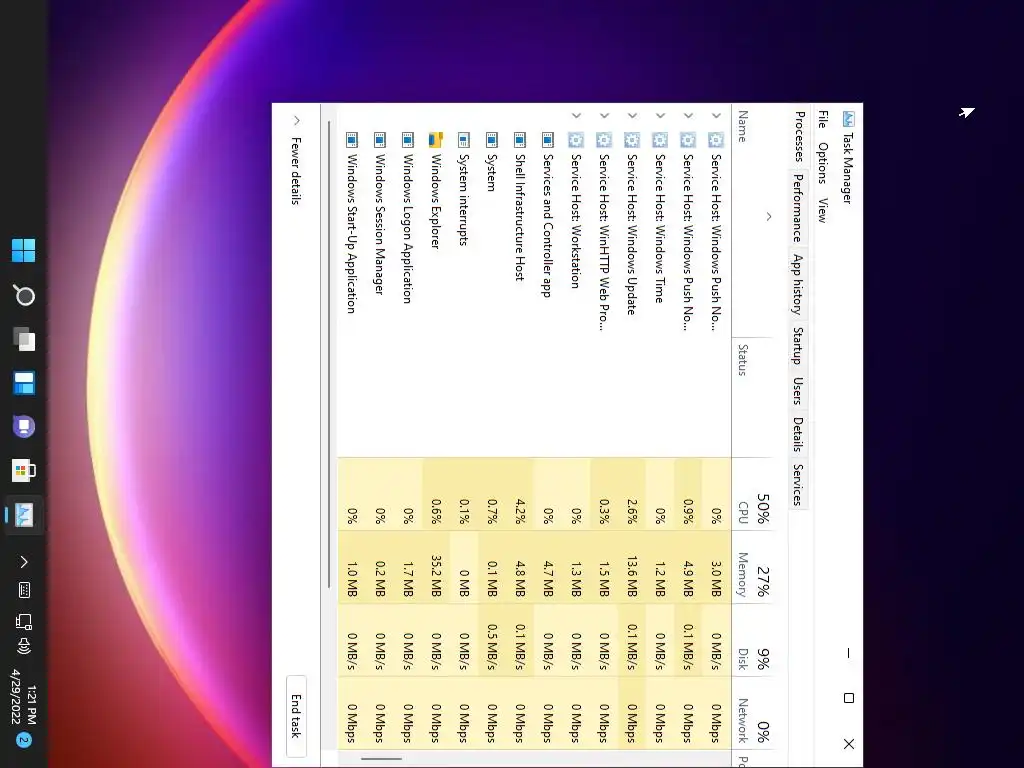The width and height of the screenshot is (1024, 768).
Task: Sort by the Network column header
Action: pos(754,714)
